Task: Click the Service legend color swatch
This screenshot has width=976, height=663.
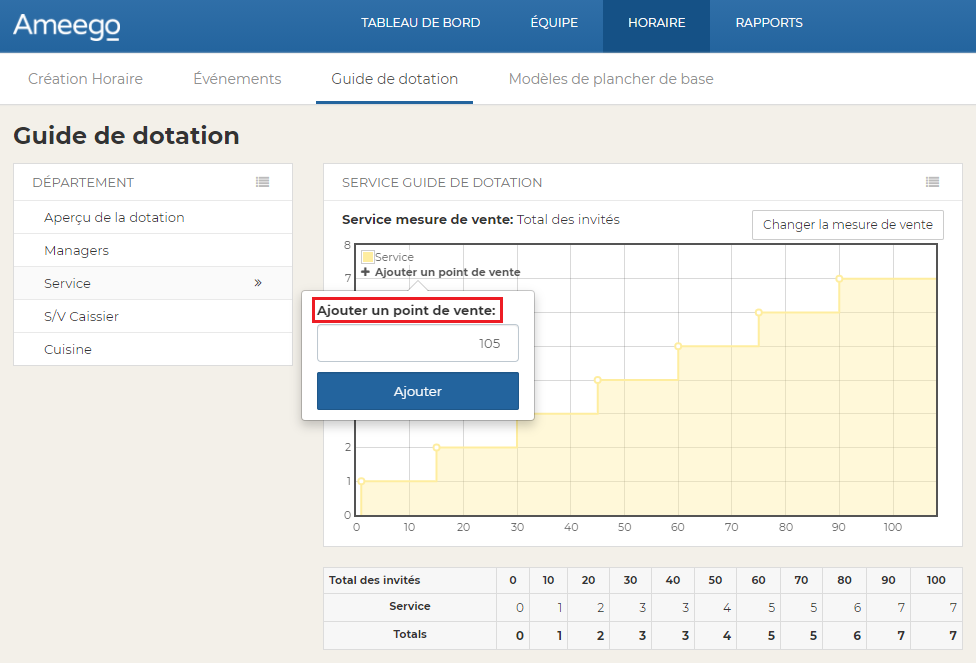Action: point(367,257)
